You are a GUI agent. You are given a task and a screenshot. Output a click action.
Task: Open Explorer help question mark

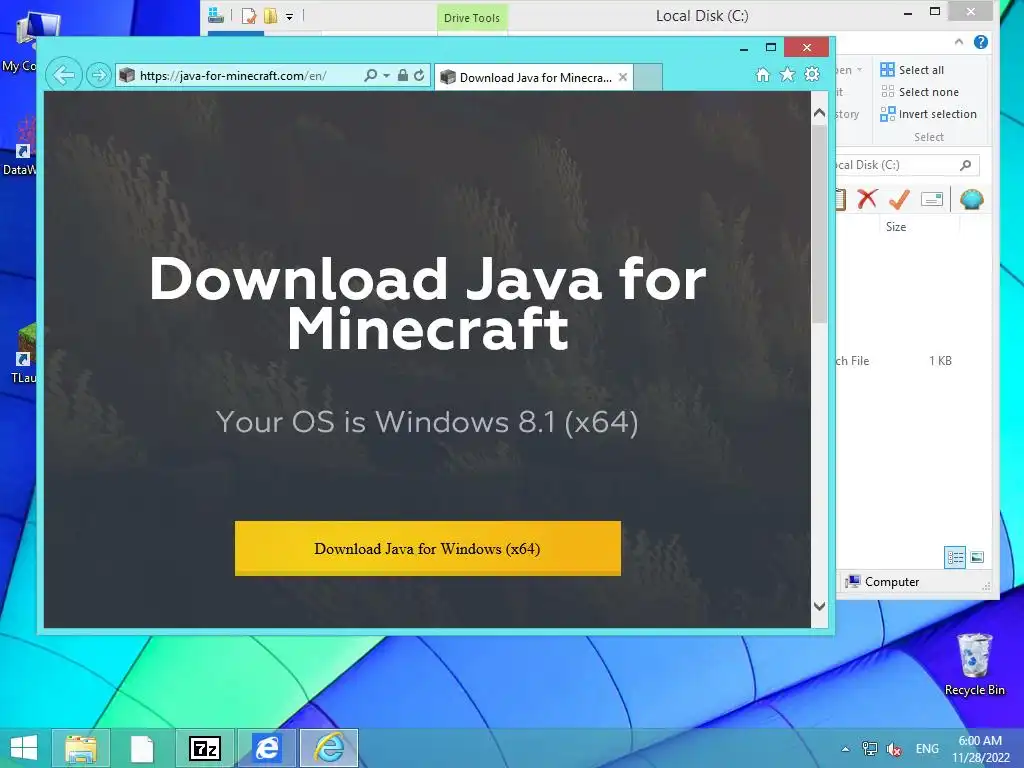point(980,42)
